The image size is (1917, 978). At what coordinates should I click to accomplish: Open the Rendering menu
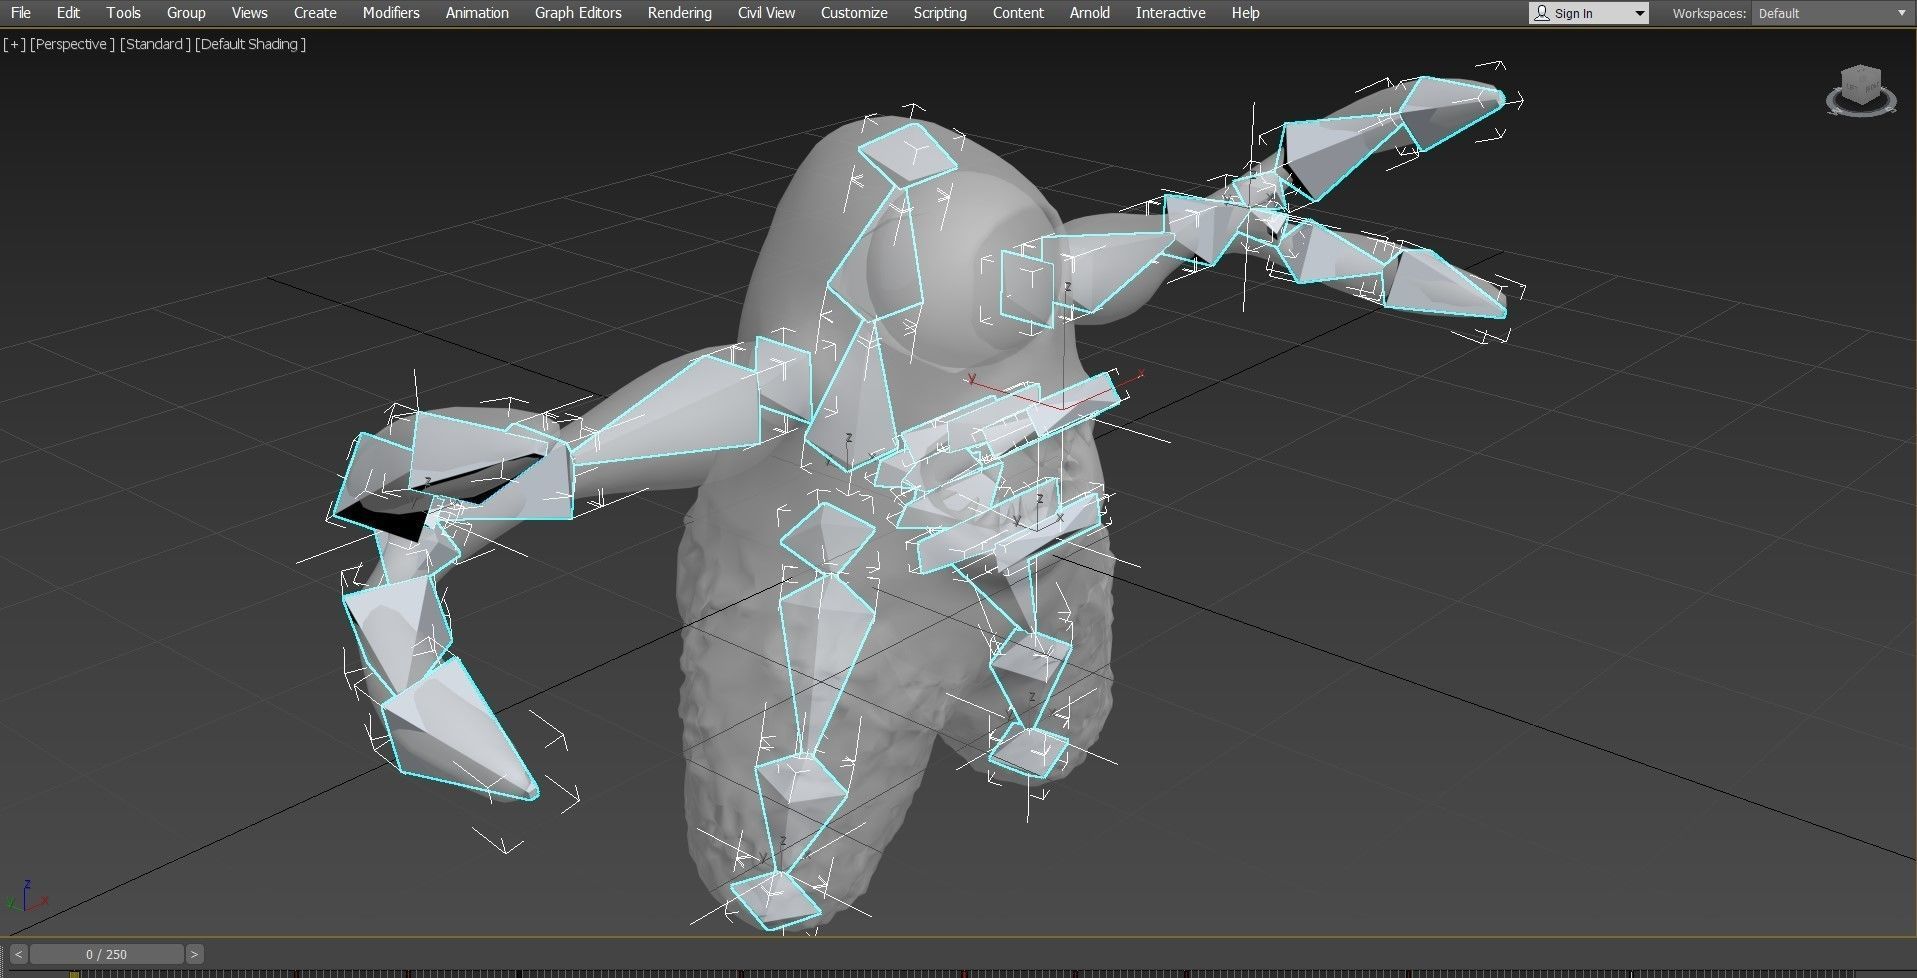click(679, 13)
